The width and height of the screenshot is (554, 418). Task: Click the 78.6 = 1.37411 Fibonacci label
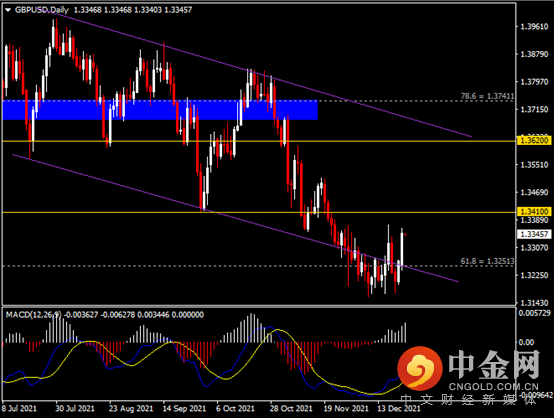tap(487, 96)
